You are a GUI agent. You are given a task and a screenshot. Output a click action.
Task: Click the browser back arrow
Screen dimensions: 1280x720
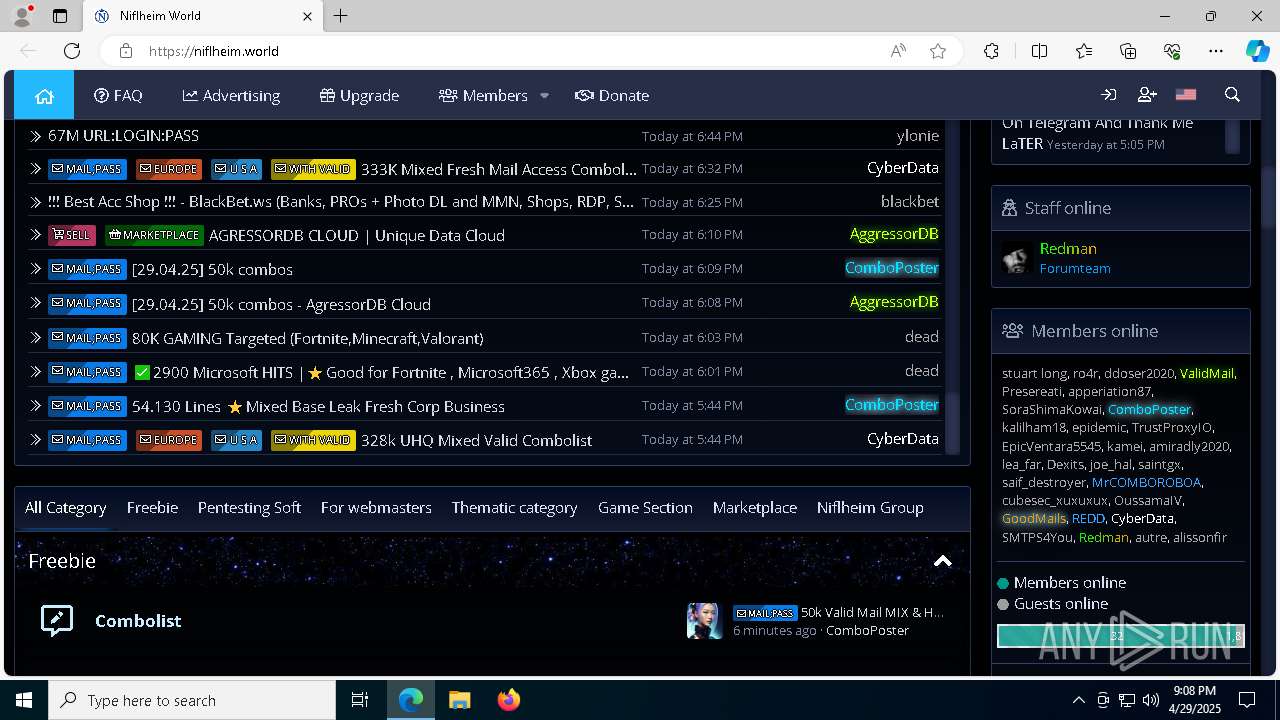28,51
